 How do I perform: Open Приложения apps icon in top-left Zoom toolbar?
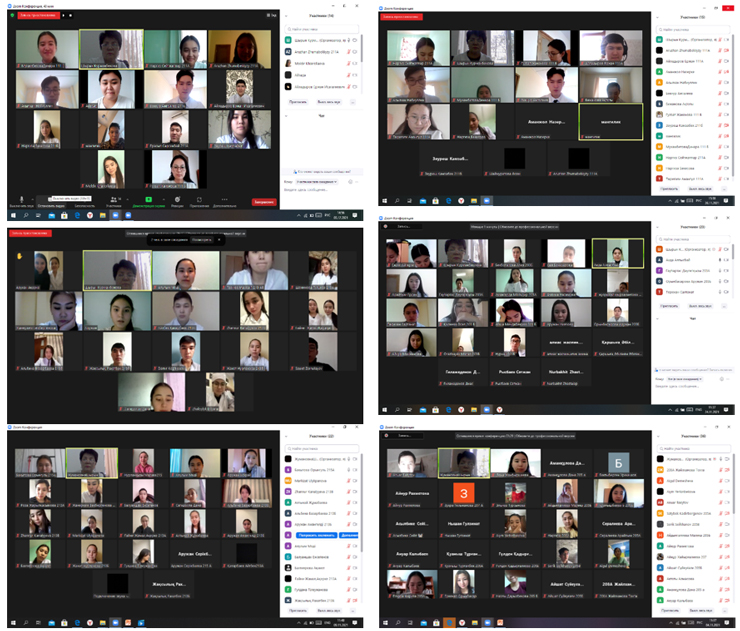pos(199,199)
